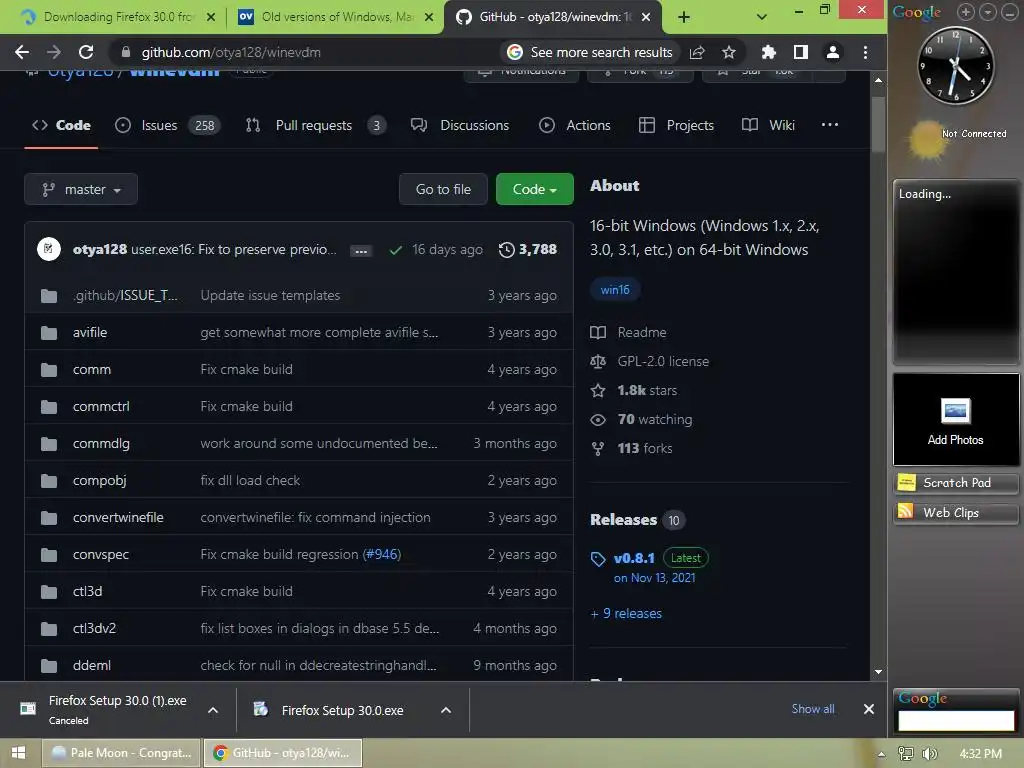Viewport: 1024px width, 768px height.
Task: Open the compobj folder
Action: pos(99,481)
